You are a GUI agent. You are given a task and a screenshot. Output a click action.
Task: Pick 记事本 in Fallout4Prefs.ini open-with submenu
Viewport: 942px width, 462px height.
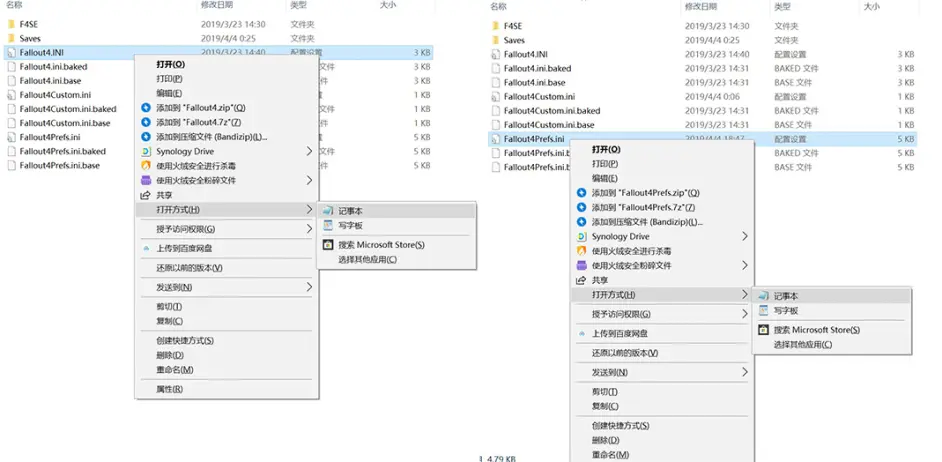[786, 296]
